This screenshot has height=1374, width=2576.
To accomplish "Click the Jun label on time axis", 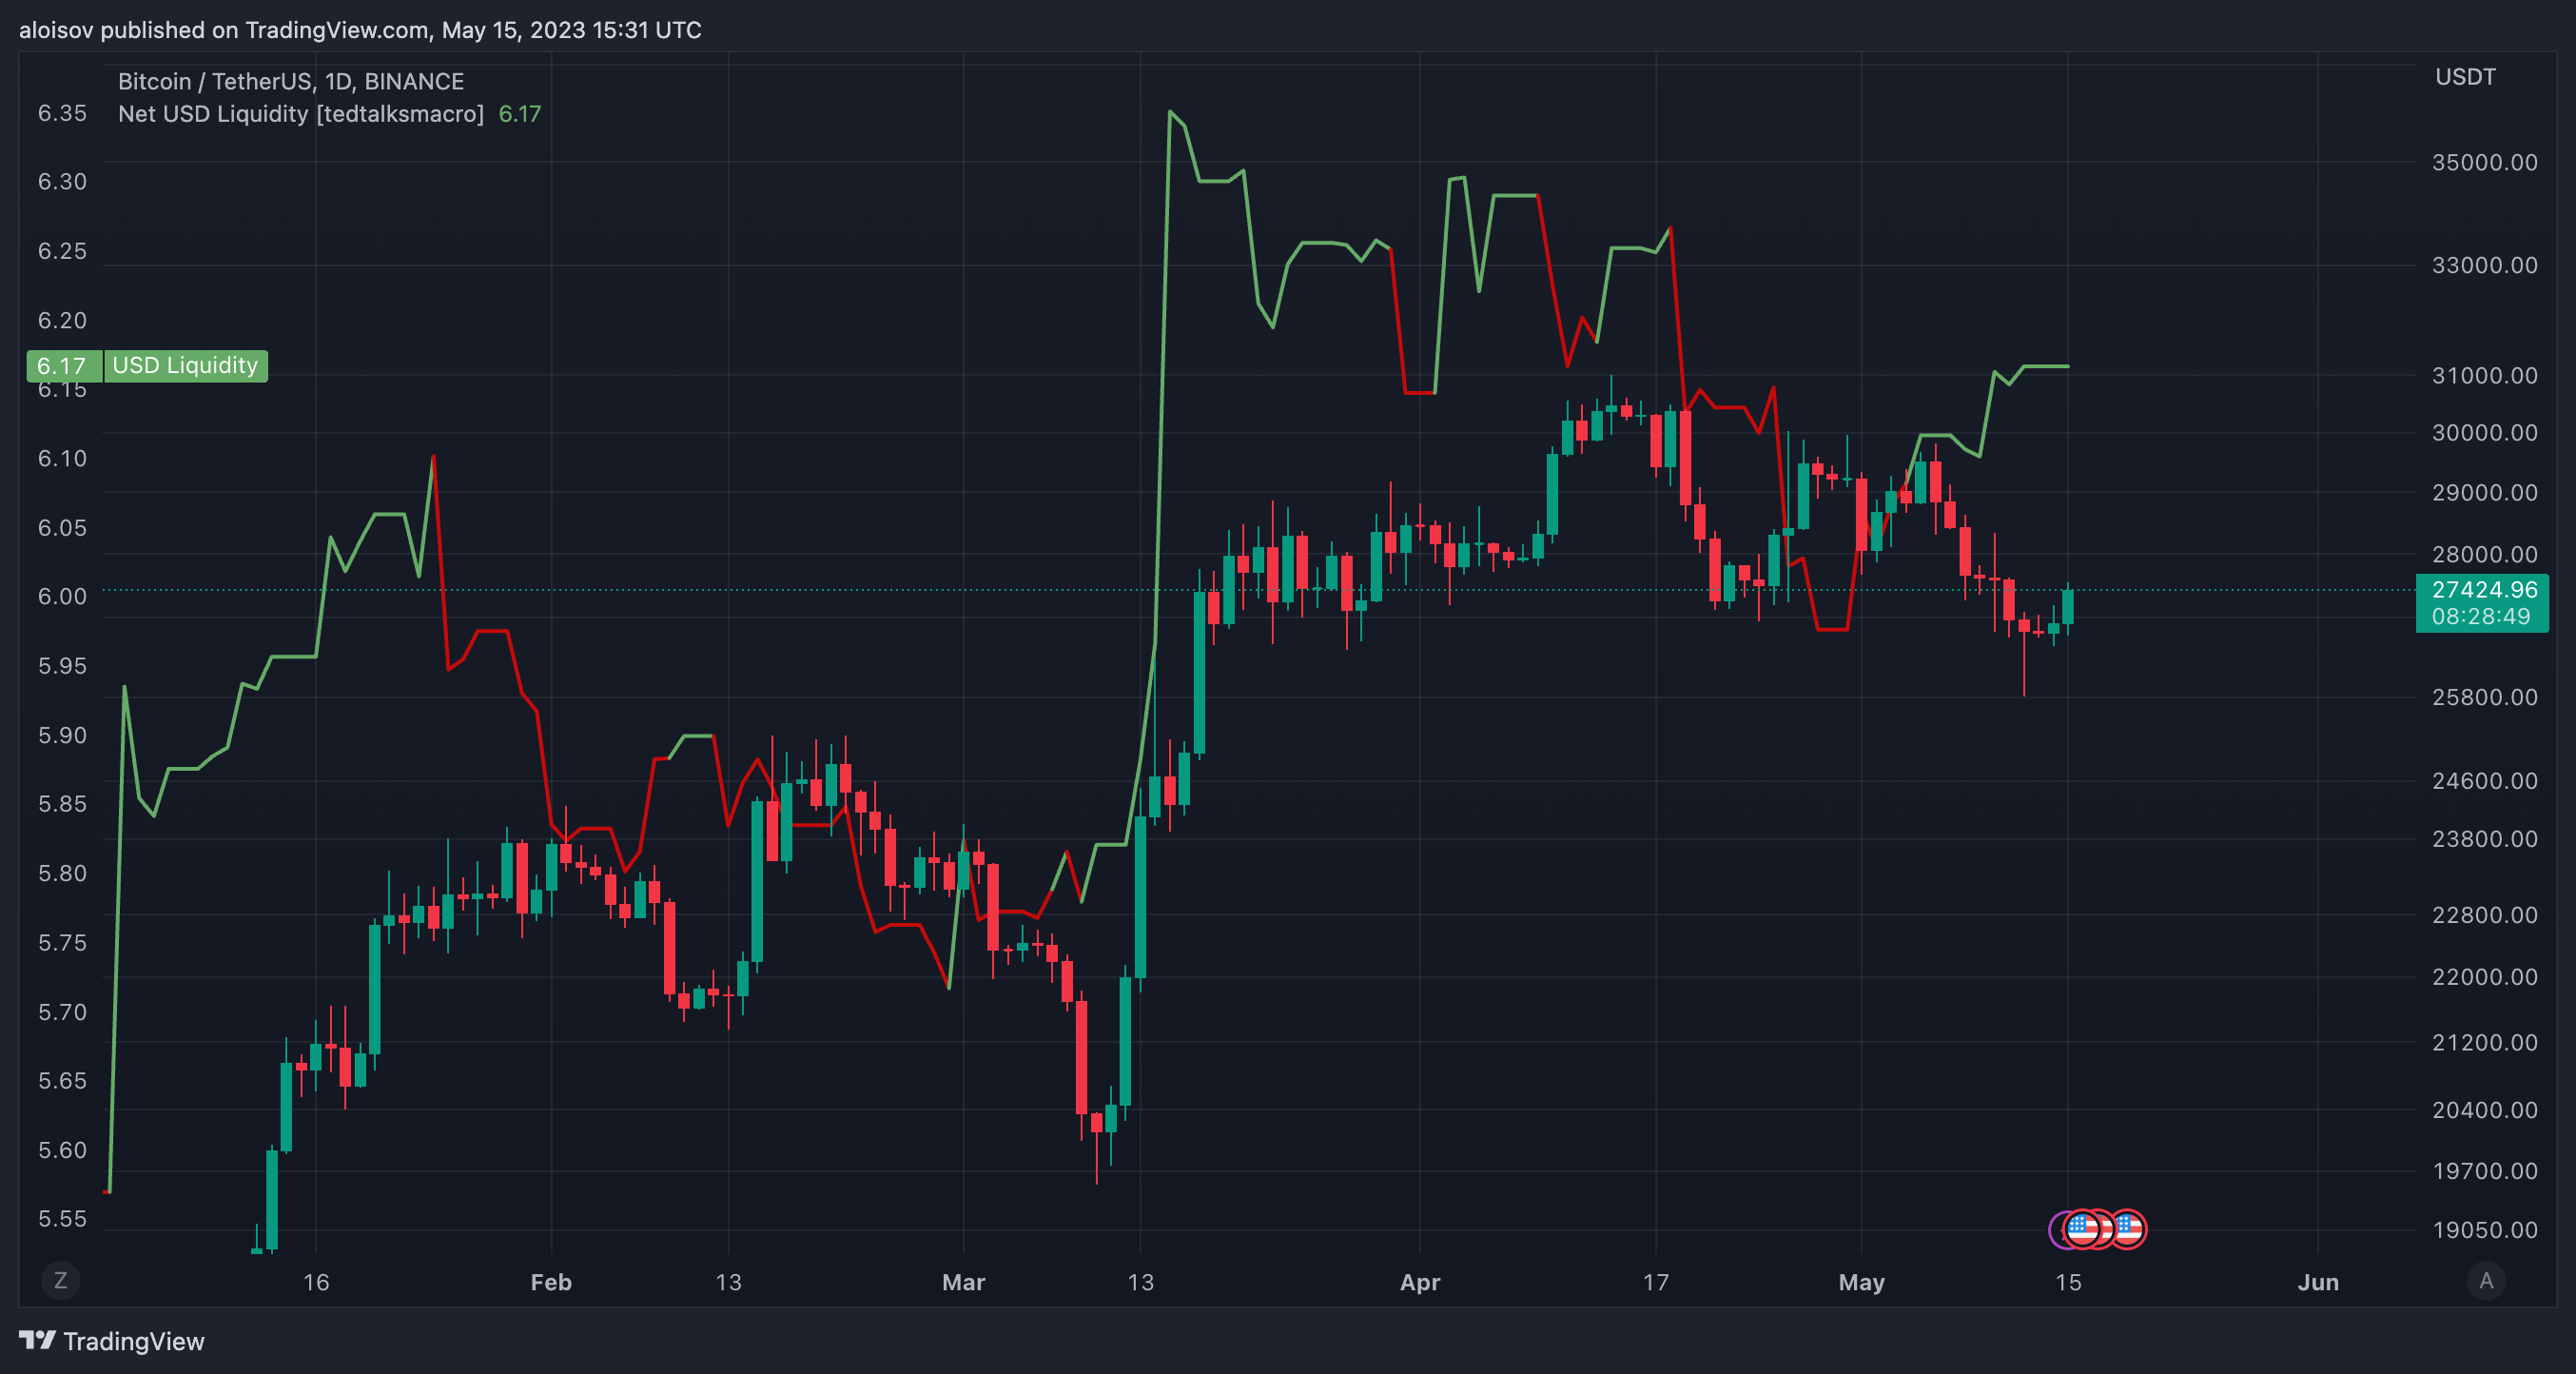I will 2318,1282.
